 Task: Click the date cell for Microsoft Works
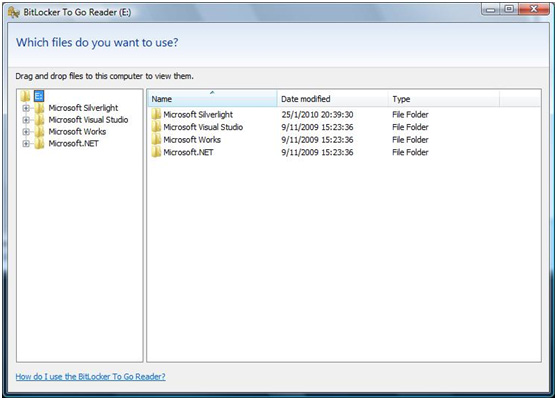click(317, 140)
